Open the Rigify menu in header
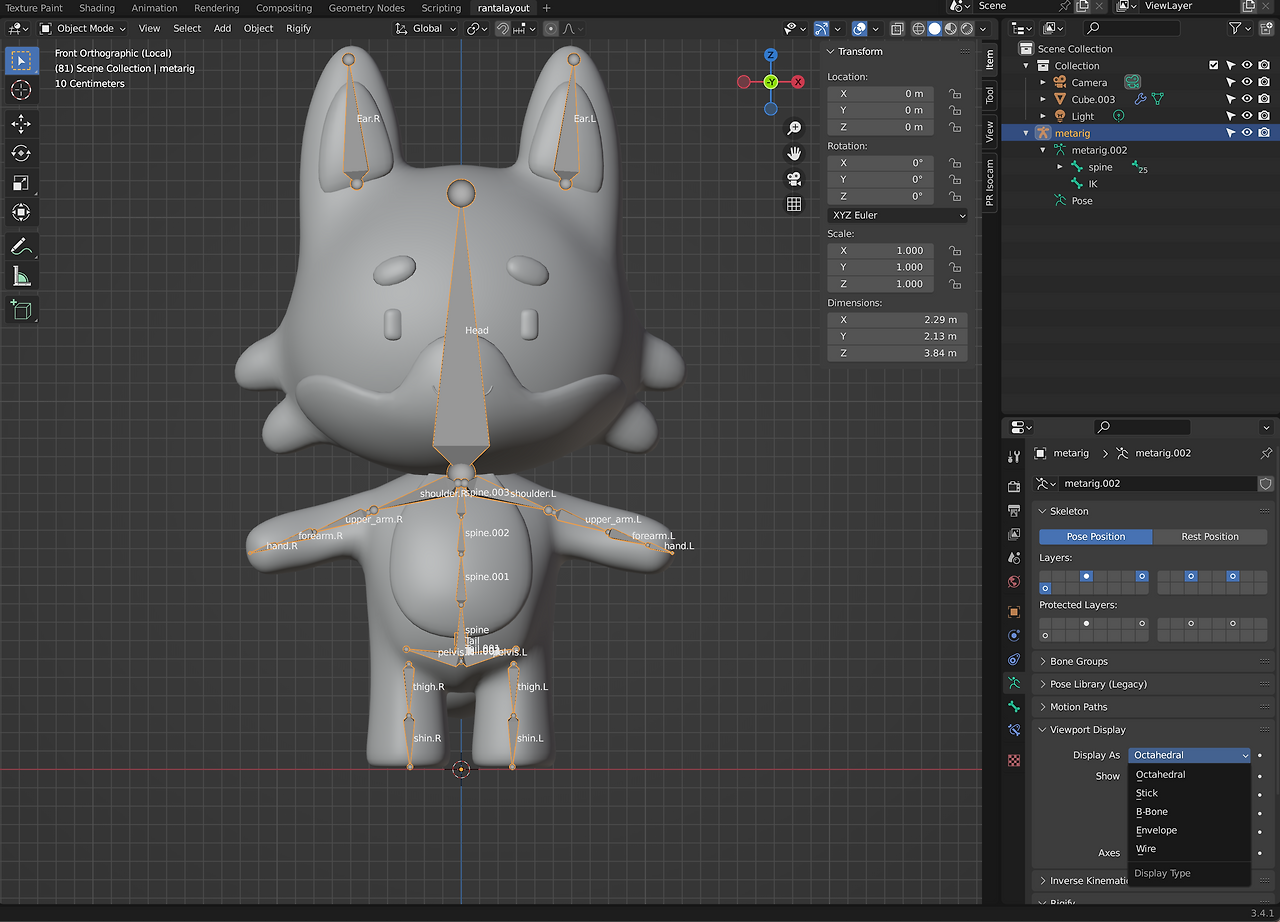Screen dimensions: 1280x922 pos(298,29)
